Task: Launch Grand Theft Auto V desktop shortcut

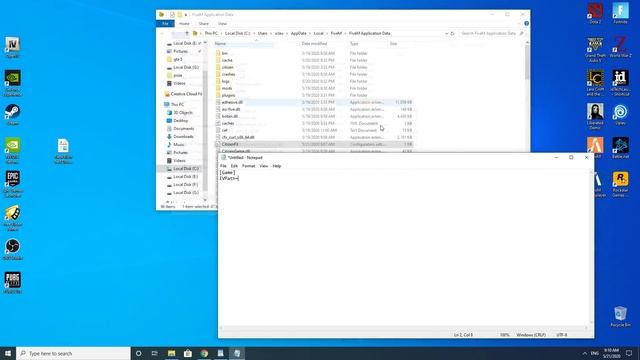Action: pyautogui.click(x=595, y=49)
